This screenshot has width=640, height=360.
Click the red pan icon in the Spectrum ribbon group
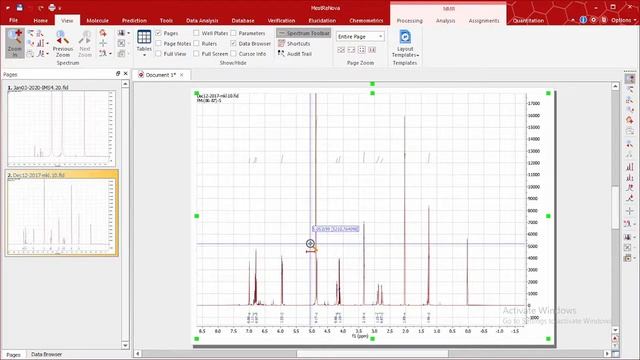point(103,33)
